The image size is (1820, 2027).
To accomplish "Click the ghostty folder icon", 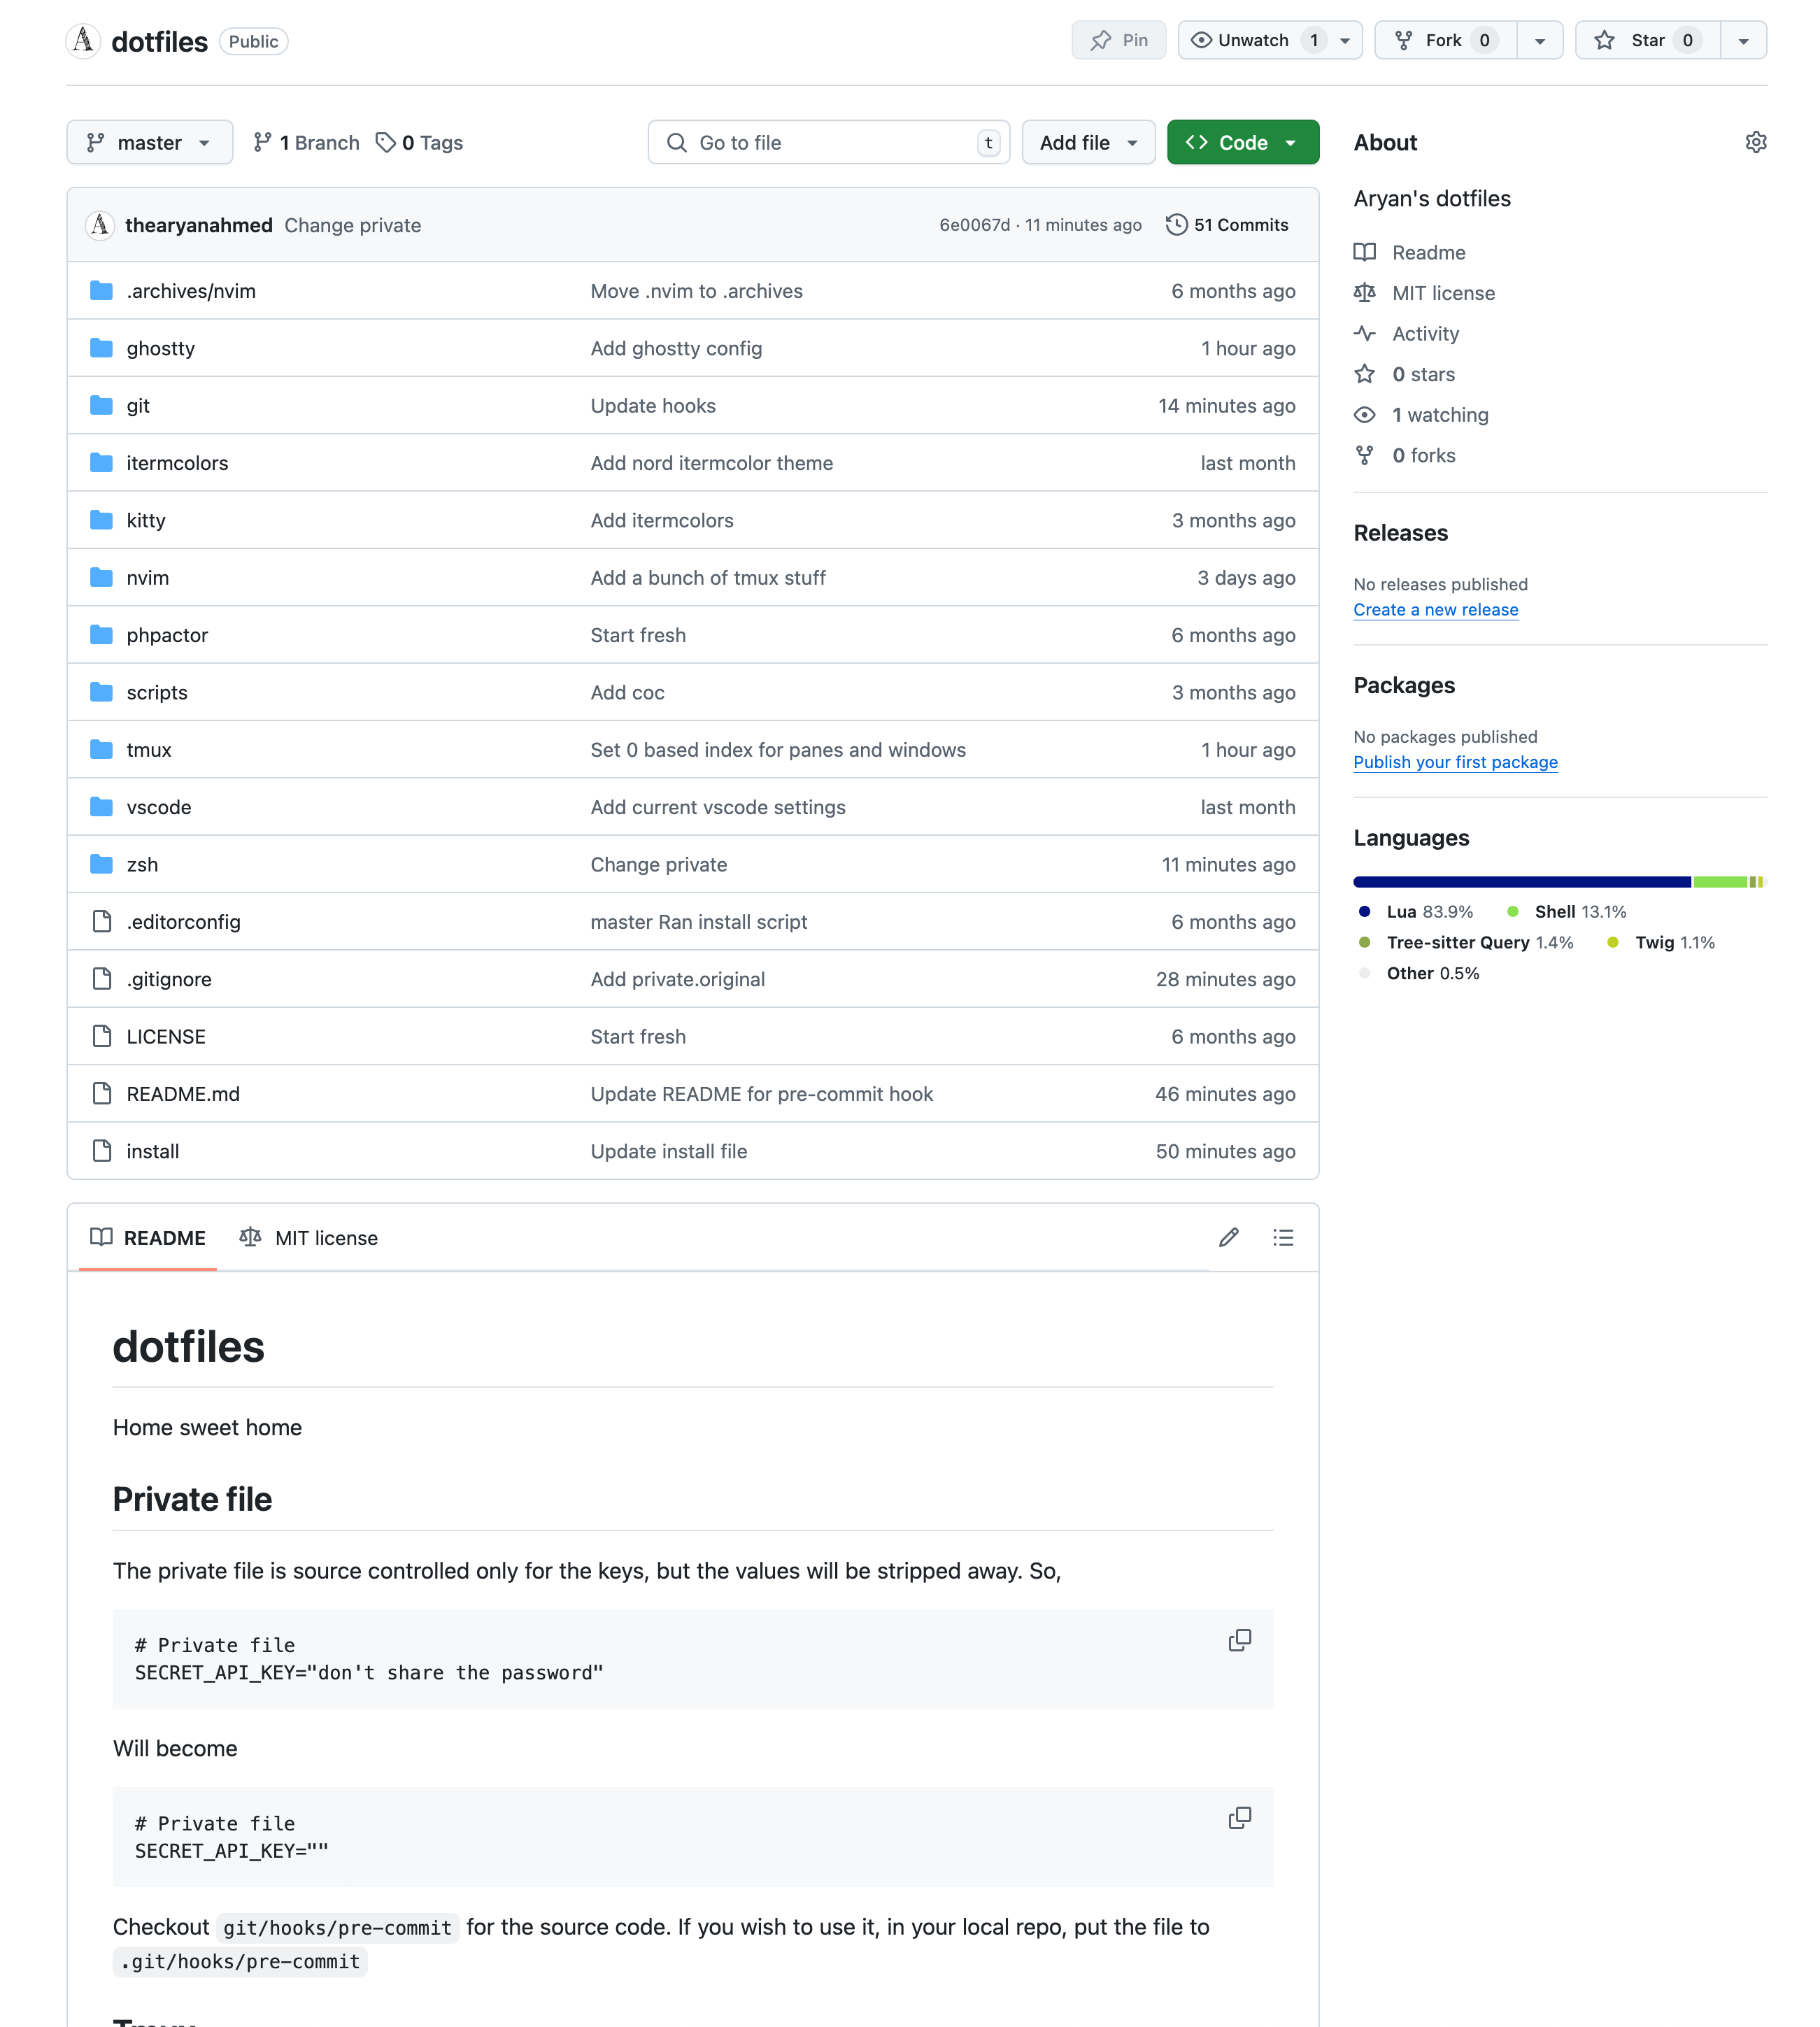I will coord(101,348).
